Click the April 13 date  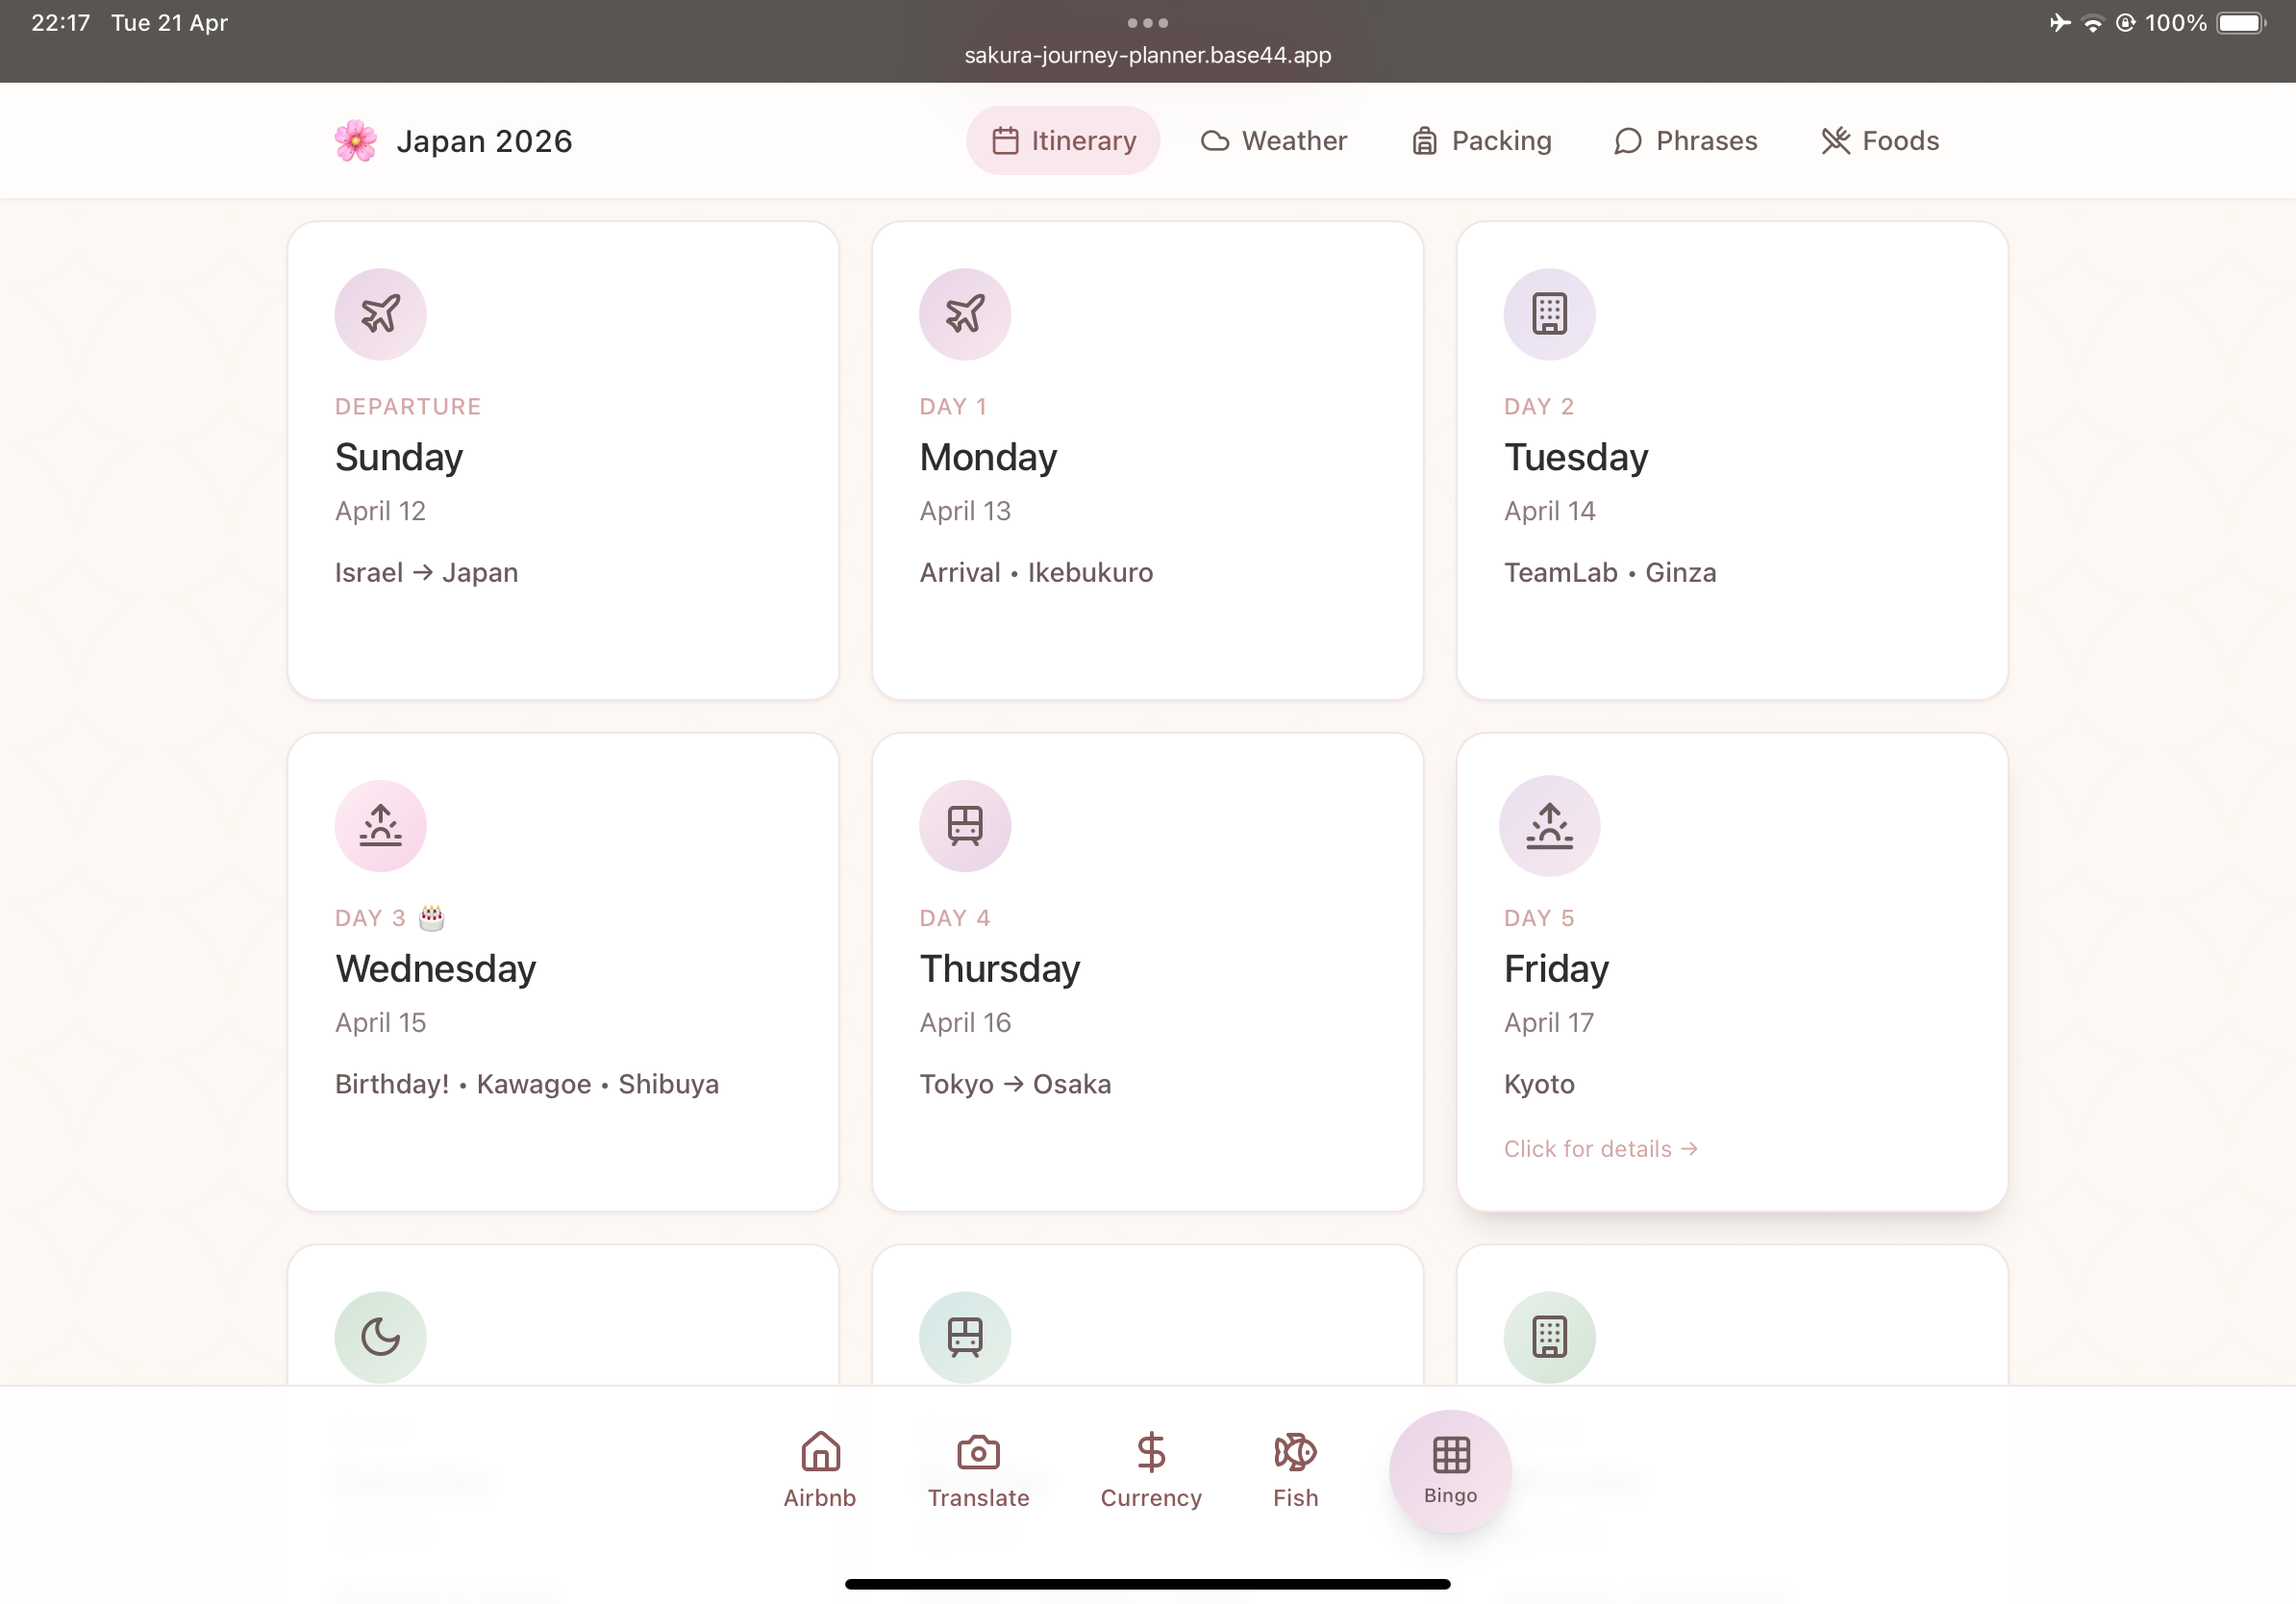click(965, 511)
